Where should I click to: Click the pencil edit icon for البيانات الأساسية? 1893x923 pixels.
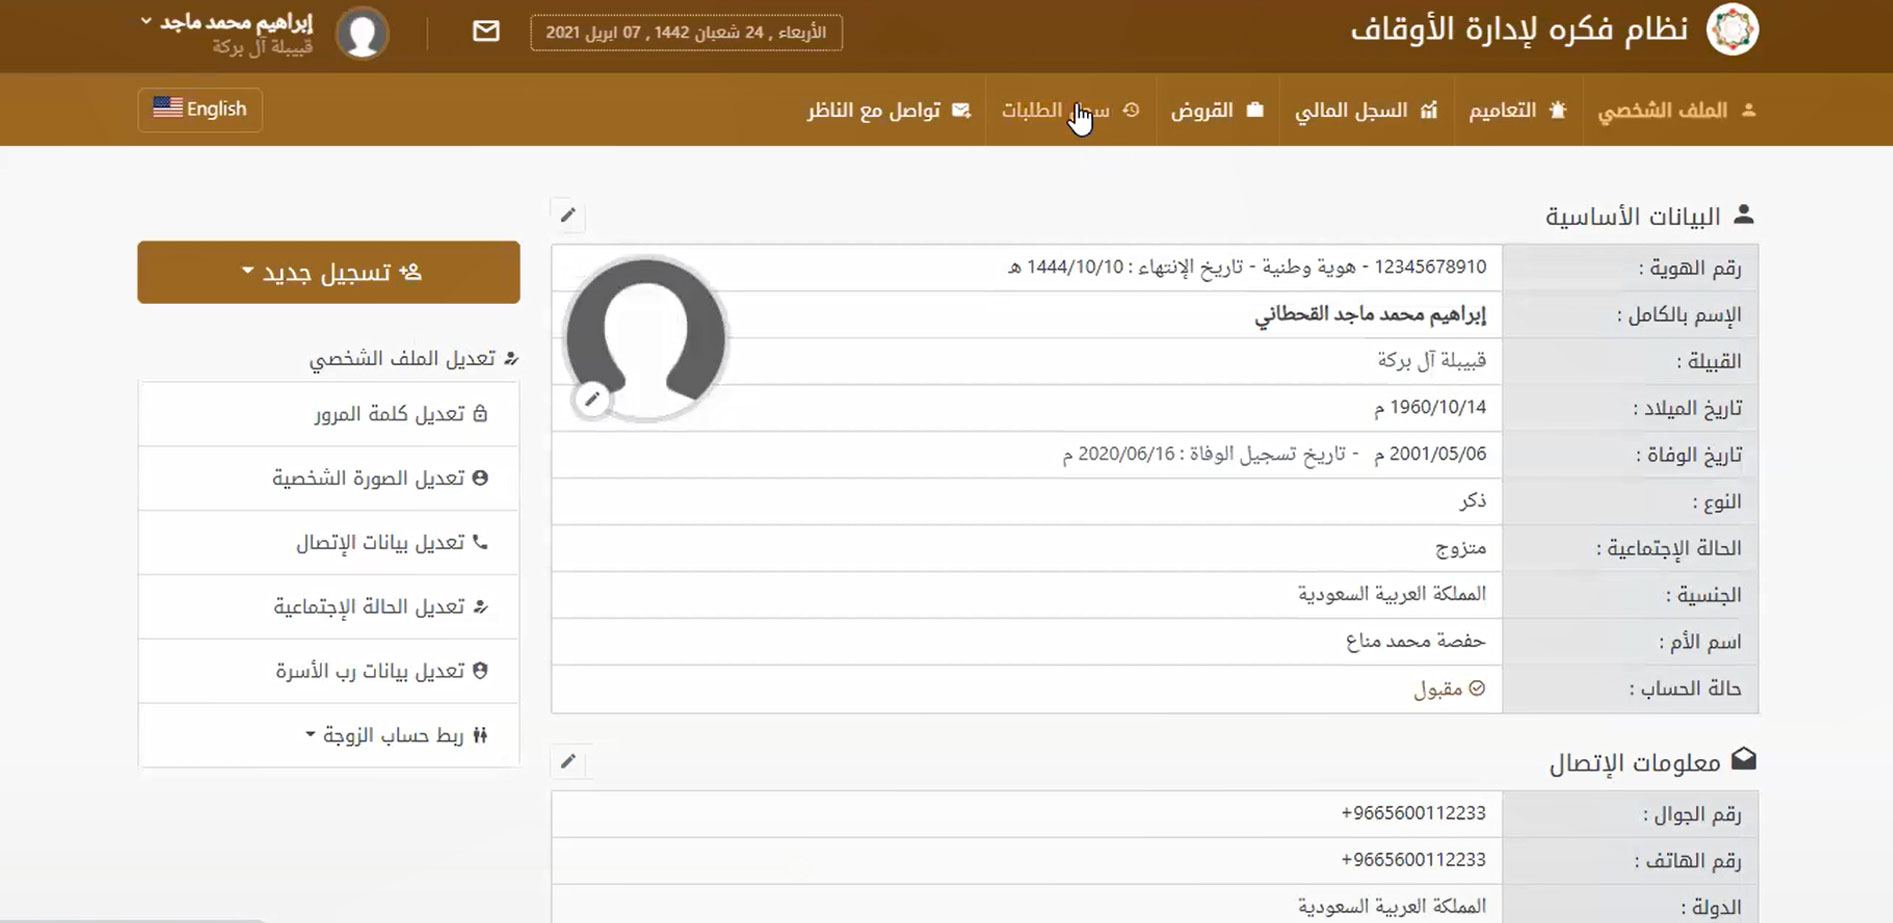(568, 215)
